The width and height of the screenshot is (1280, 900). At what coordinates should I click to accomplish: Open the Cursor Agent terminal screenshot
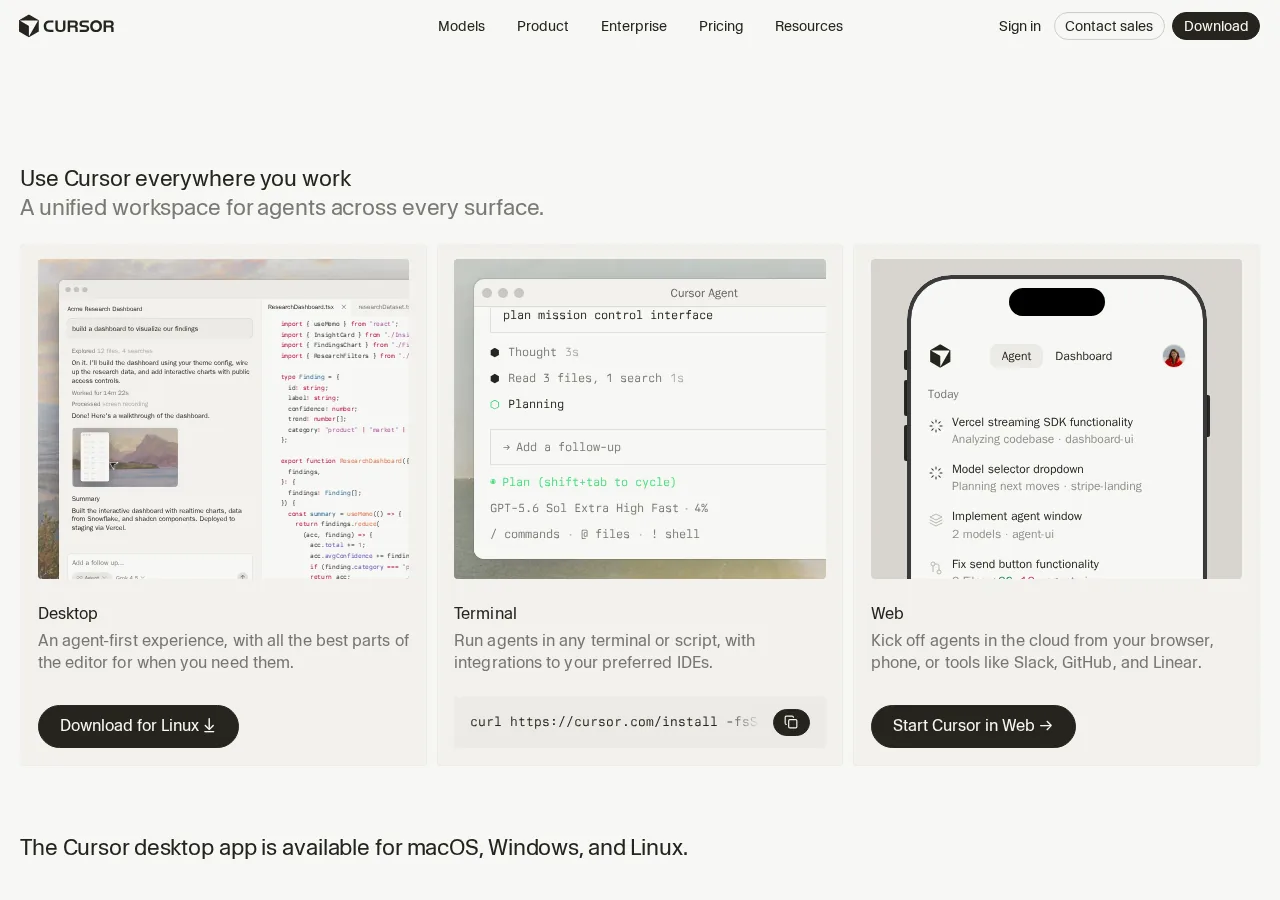click(x=640, y=419)
